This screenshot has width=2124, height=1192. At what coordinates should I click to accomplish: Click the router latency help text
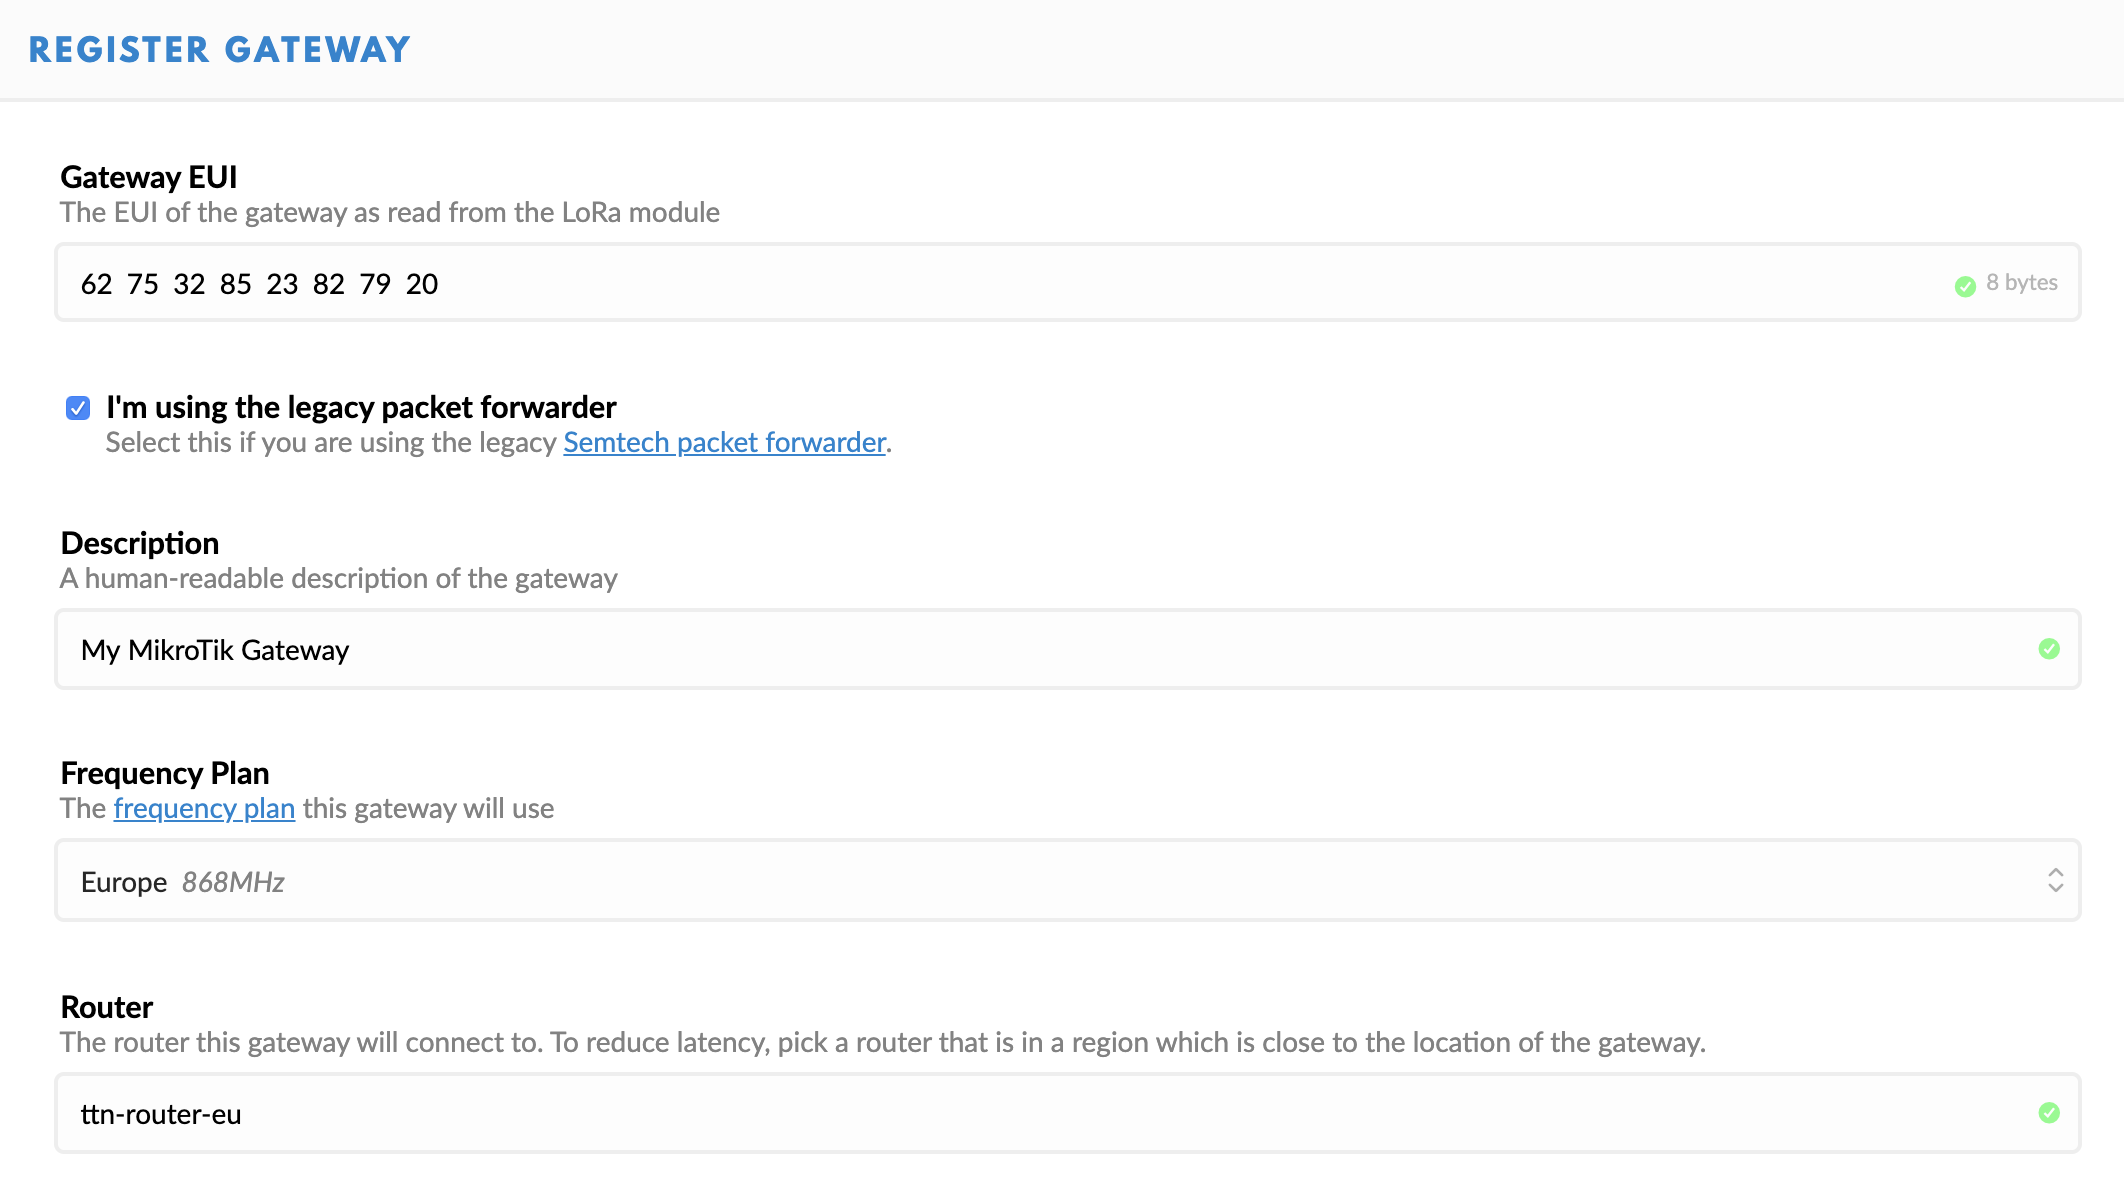point(882,1043)
